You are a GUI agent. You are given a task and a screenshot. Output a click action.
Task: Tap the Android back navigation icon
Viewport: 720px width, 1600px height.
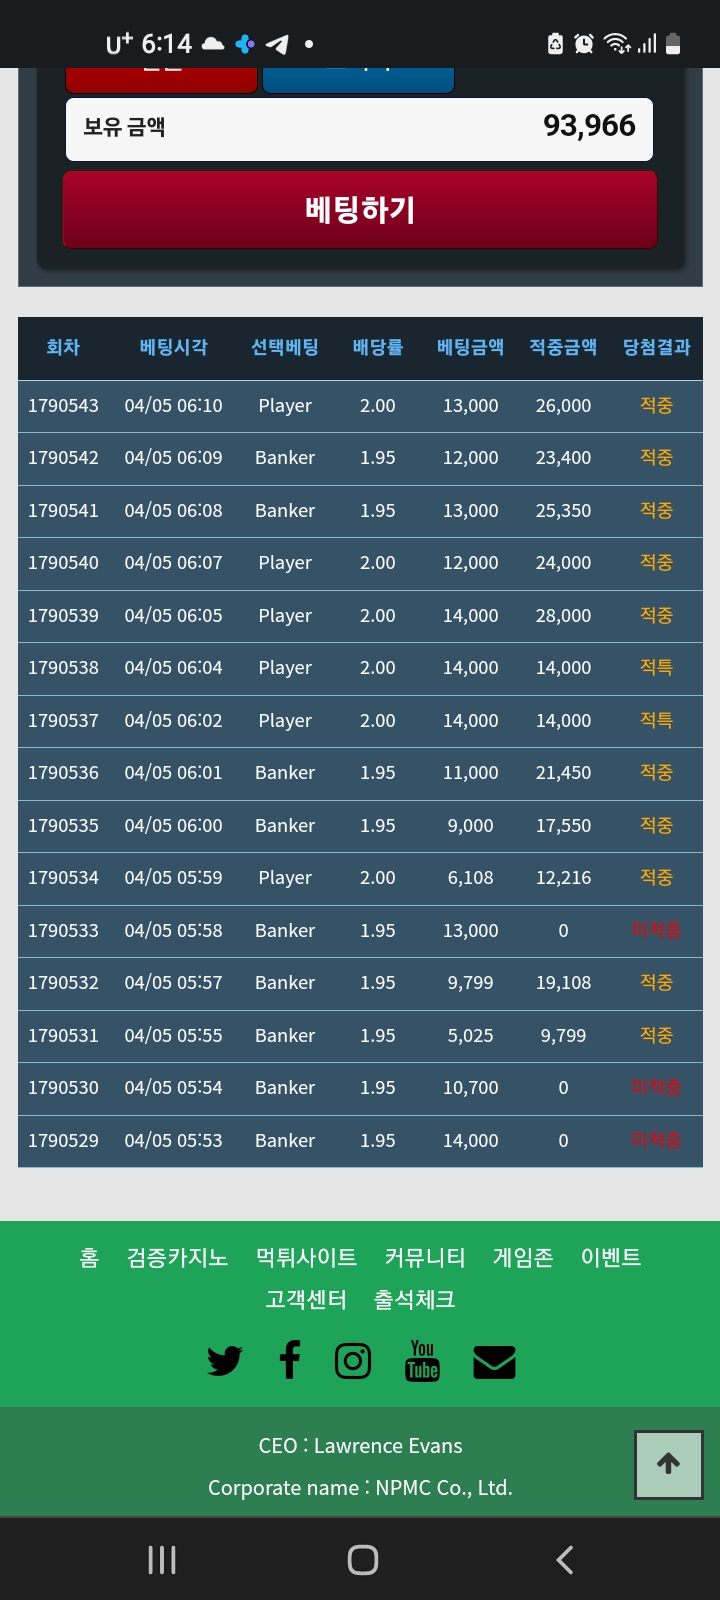coord(565,1560)
